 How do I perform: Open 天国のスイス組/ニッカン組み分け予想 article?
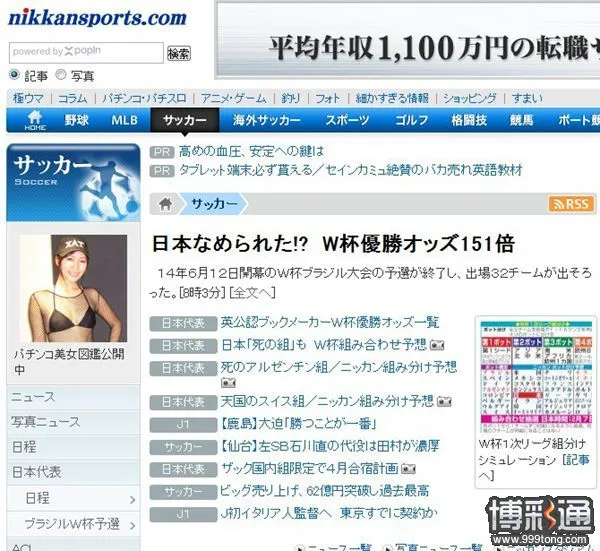click(327, 401)
